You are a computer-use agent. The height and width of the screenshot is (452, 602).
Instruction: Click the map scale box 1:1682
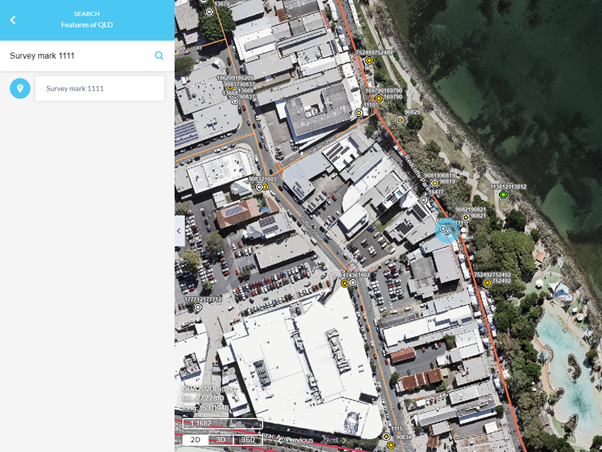coord(221,424)
